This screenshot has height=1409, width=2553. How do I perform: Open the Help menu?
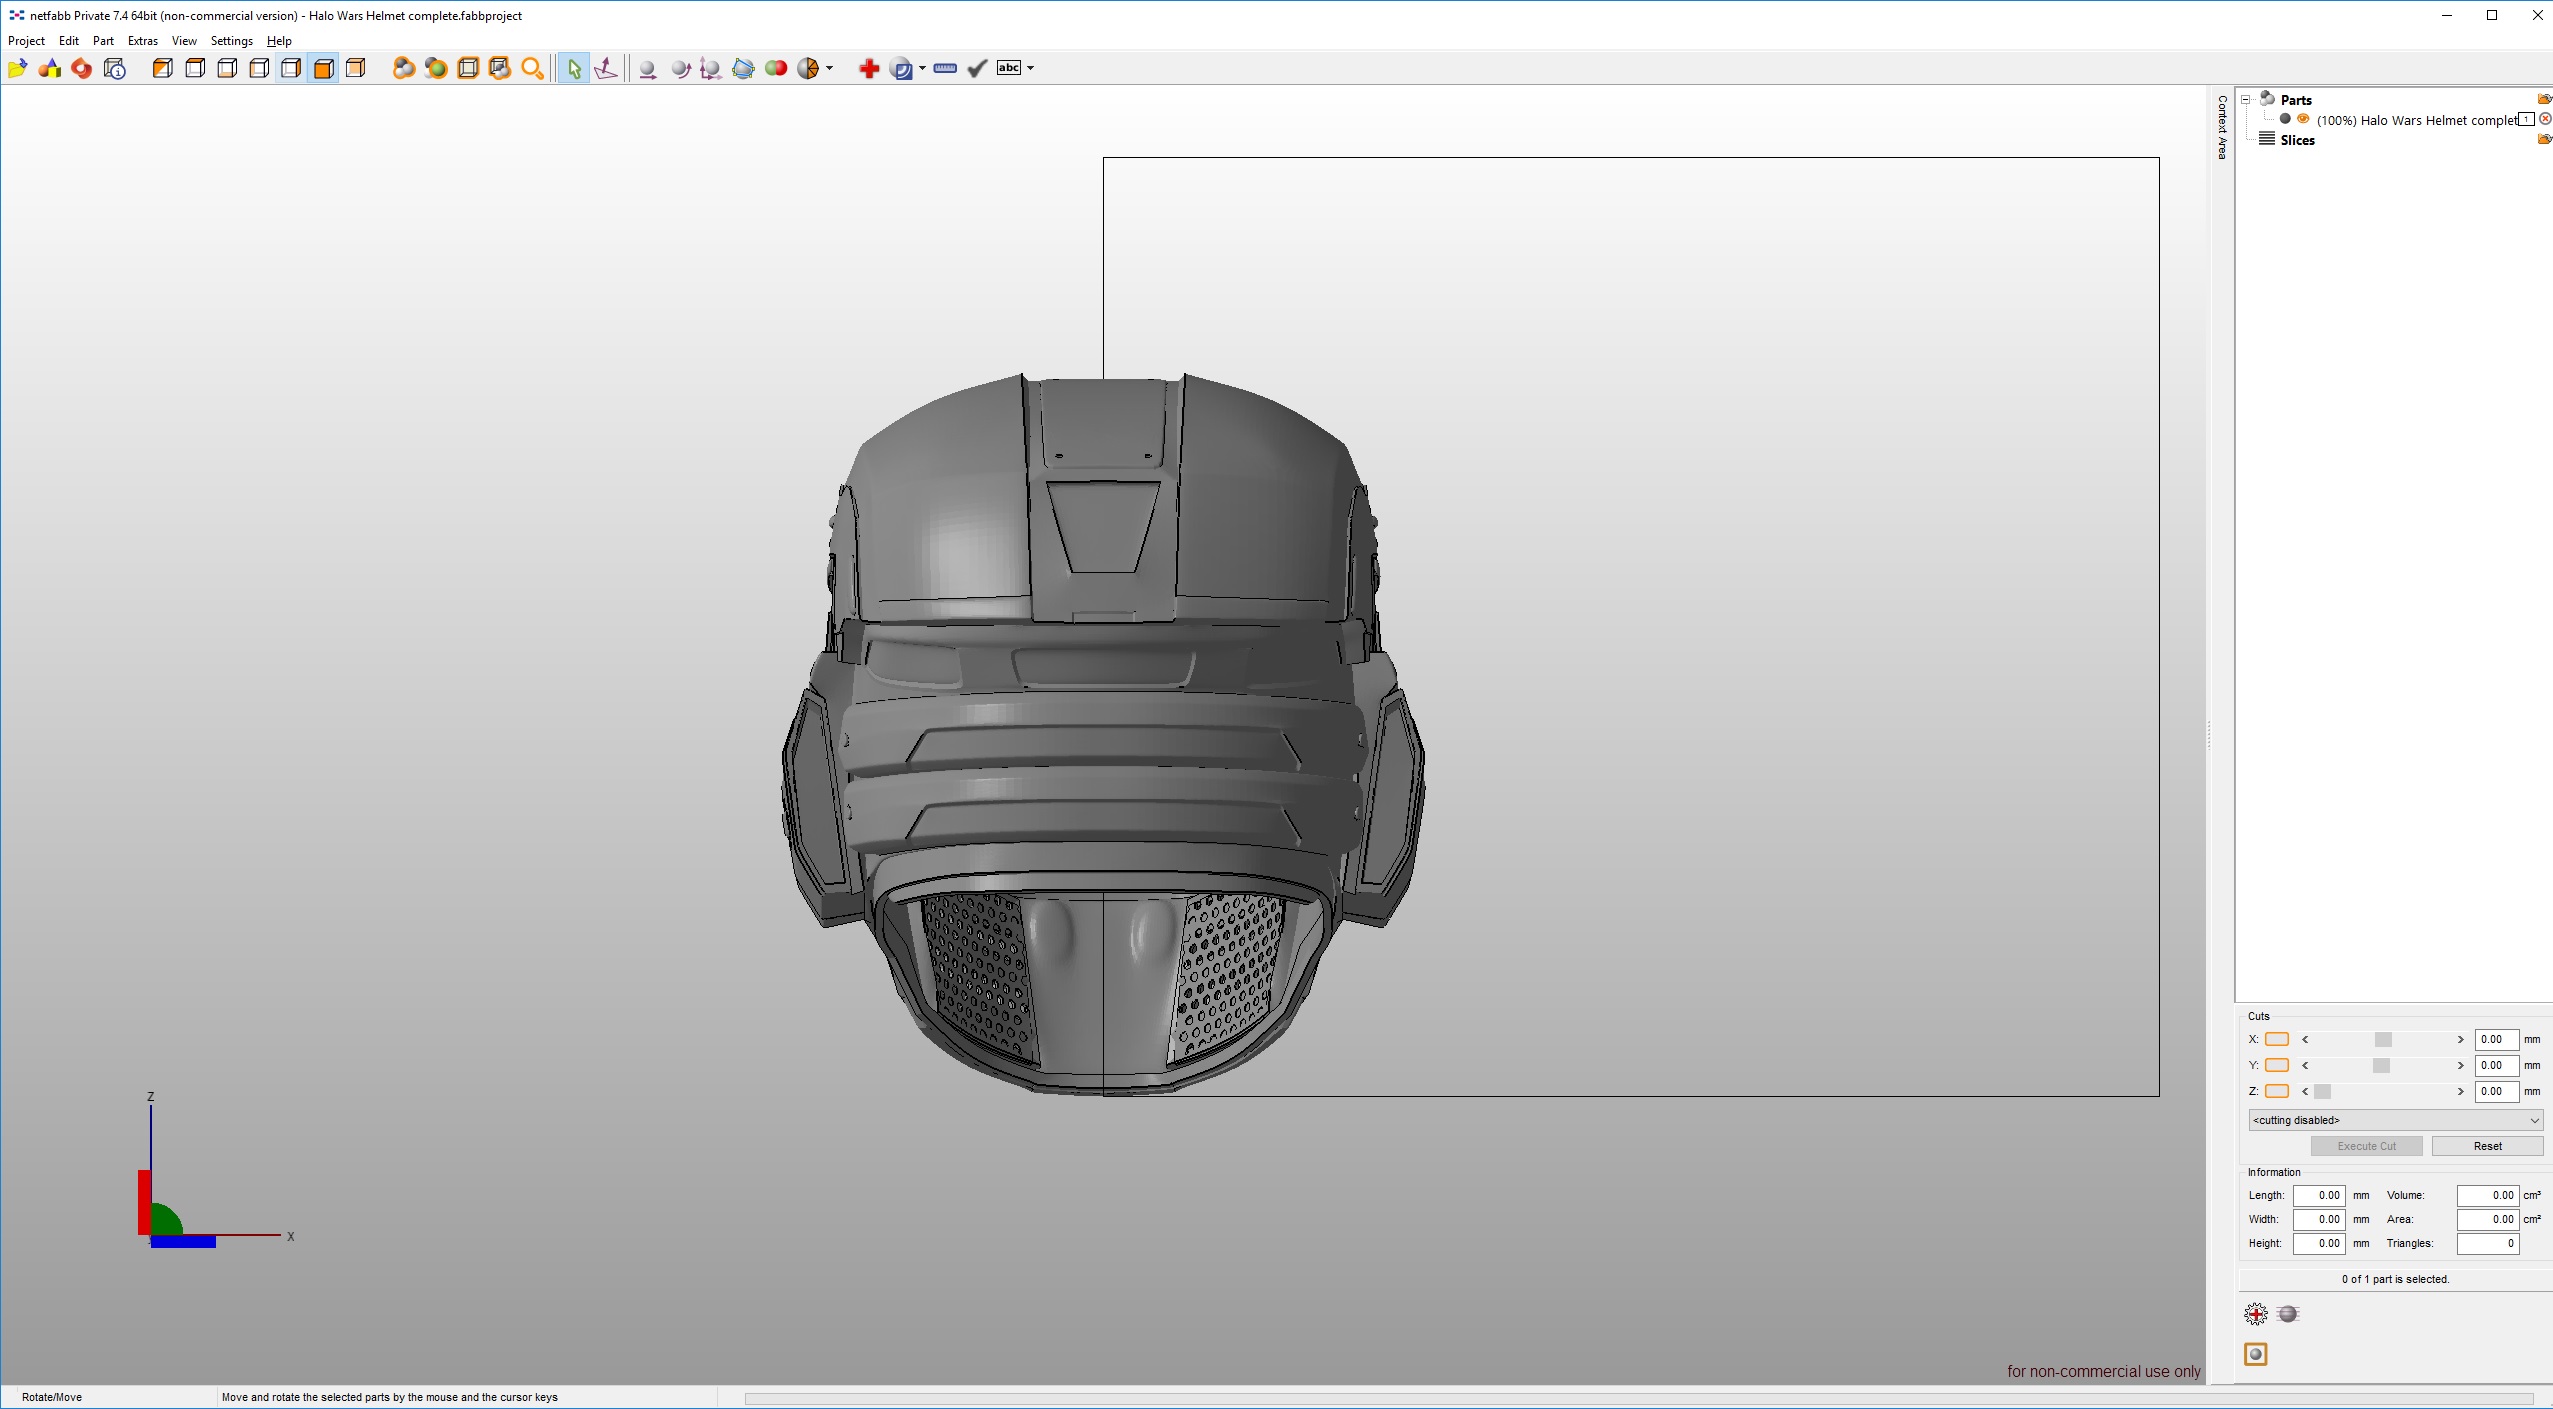pos(279,41)
